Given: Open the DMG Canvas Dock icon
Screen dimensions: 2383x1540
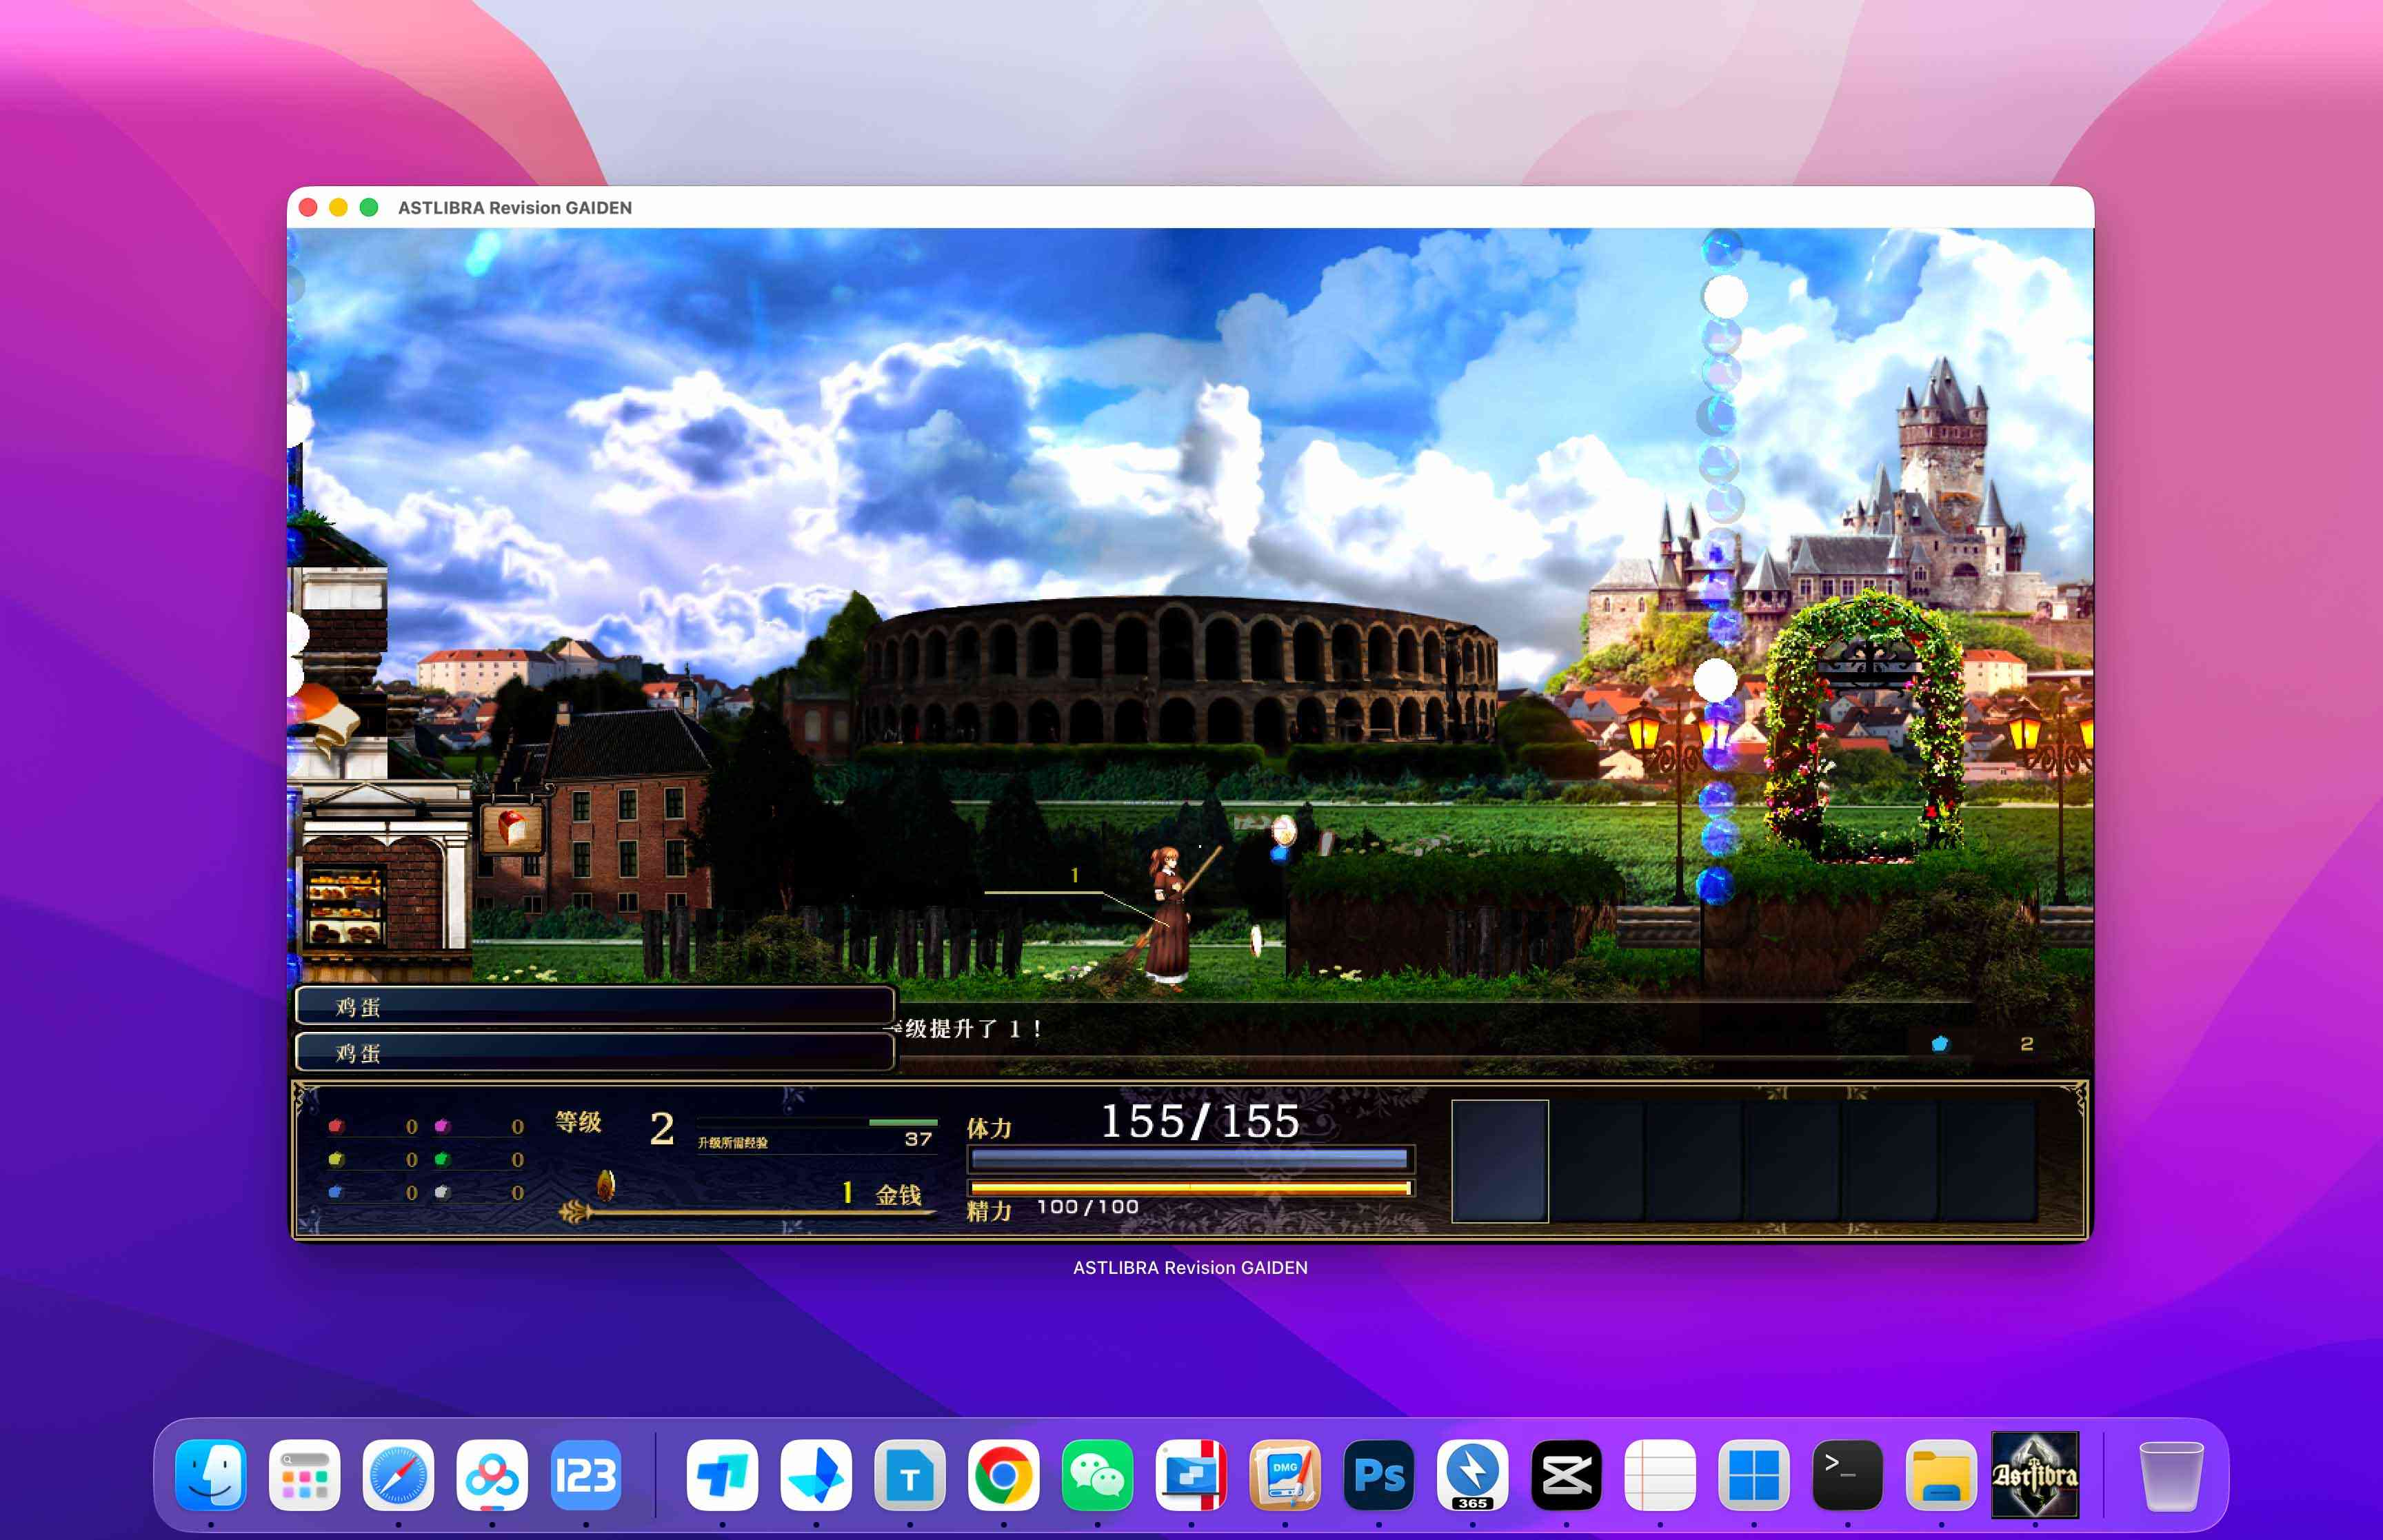Looking at the screenshot, I should click(1285, 1475).
